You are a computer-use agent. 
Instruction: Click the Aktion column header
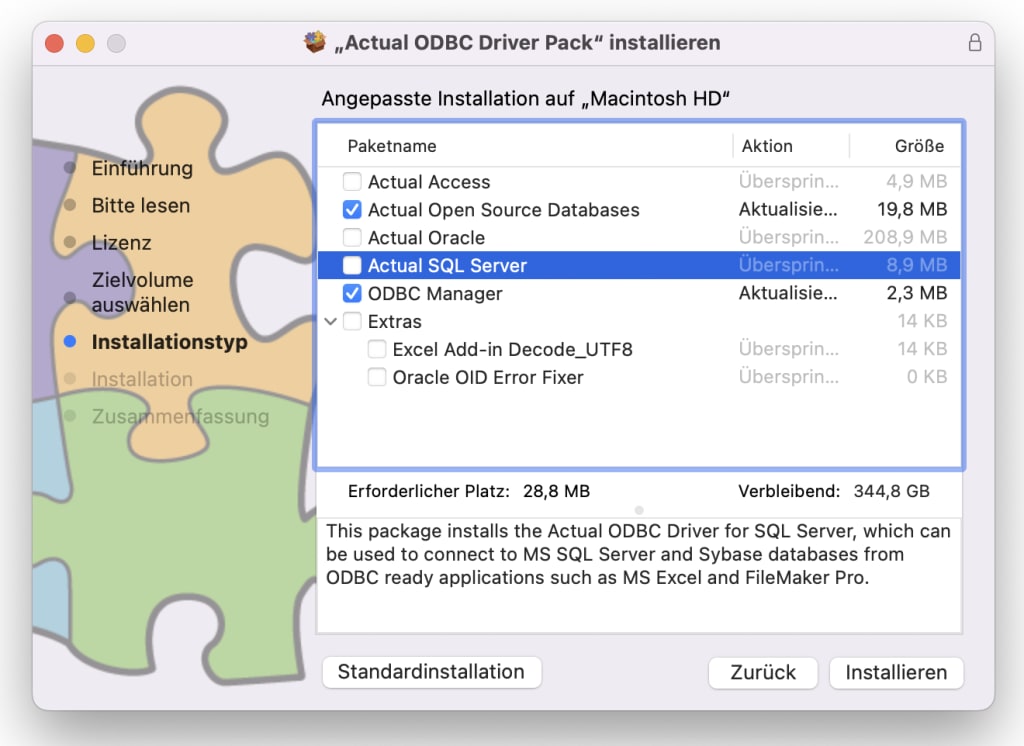point(767,146)
